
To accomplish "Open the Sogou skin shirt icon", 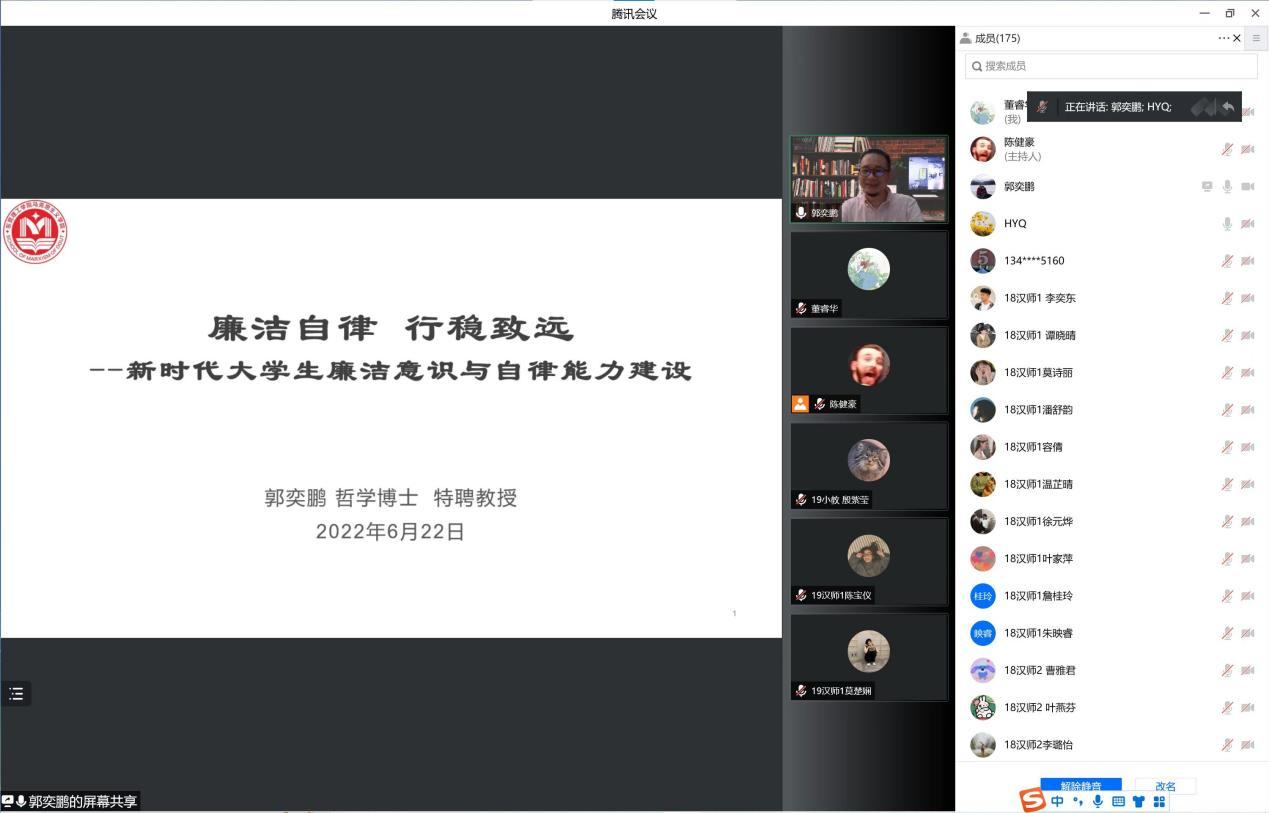I will 1138,802.
